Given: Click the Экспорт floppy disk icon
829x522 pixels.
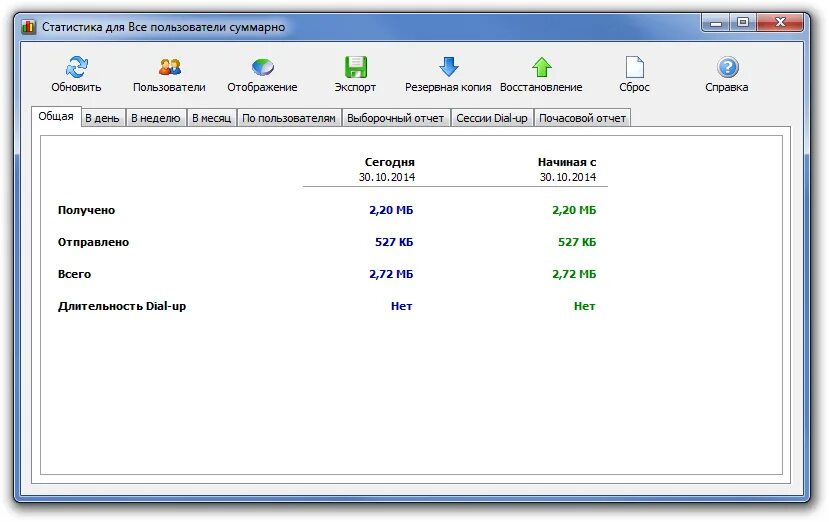Looking at the screenshot, I should (x=355, y=67).
